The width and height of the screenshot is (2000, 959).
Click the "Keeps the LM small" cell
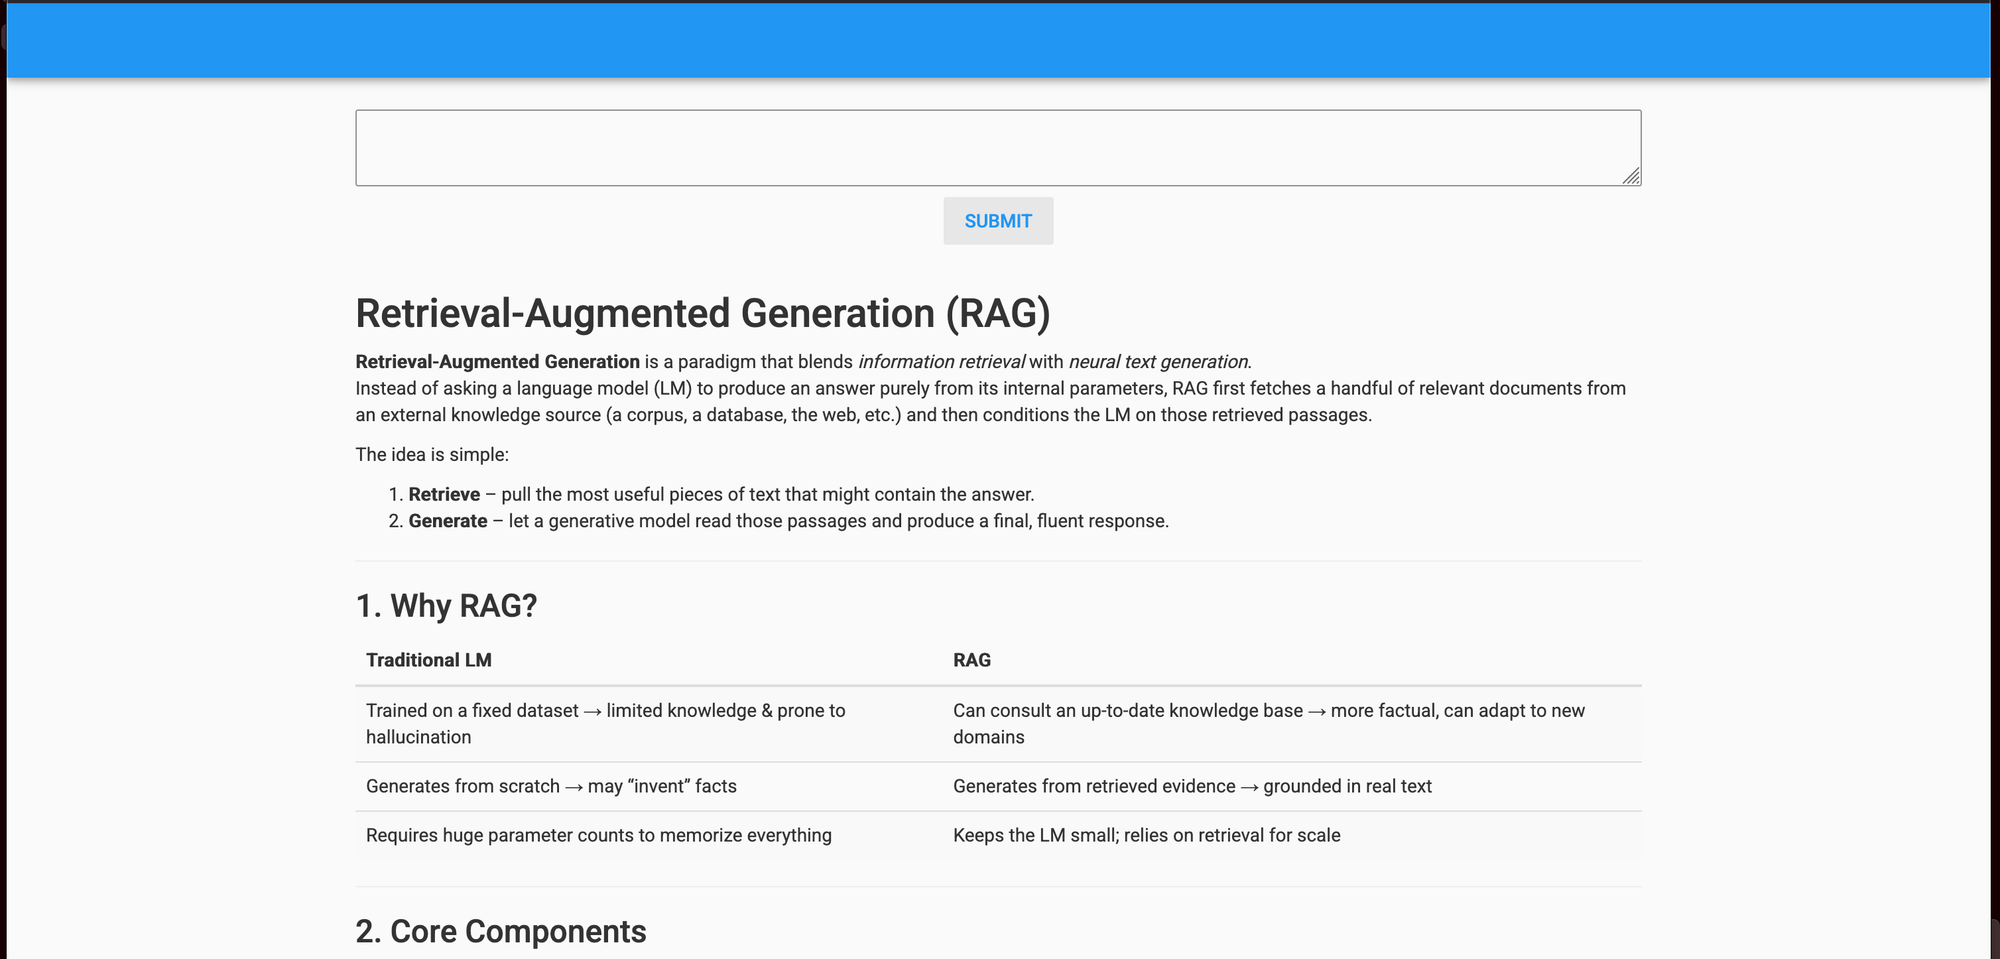(1146, 836)
